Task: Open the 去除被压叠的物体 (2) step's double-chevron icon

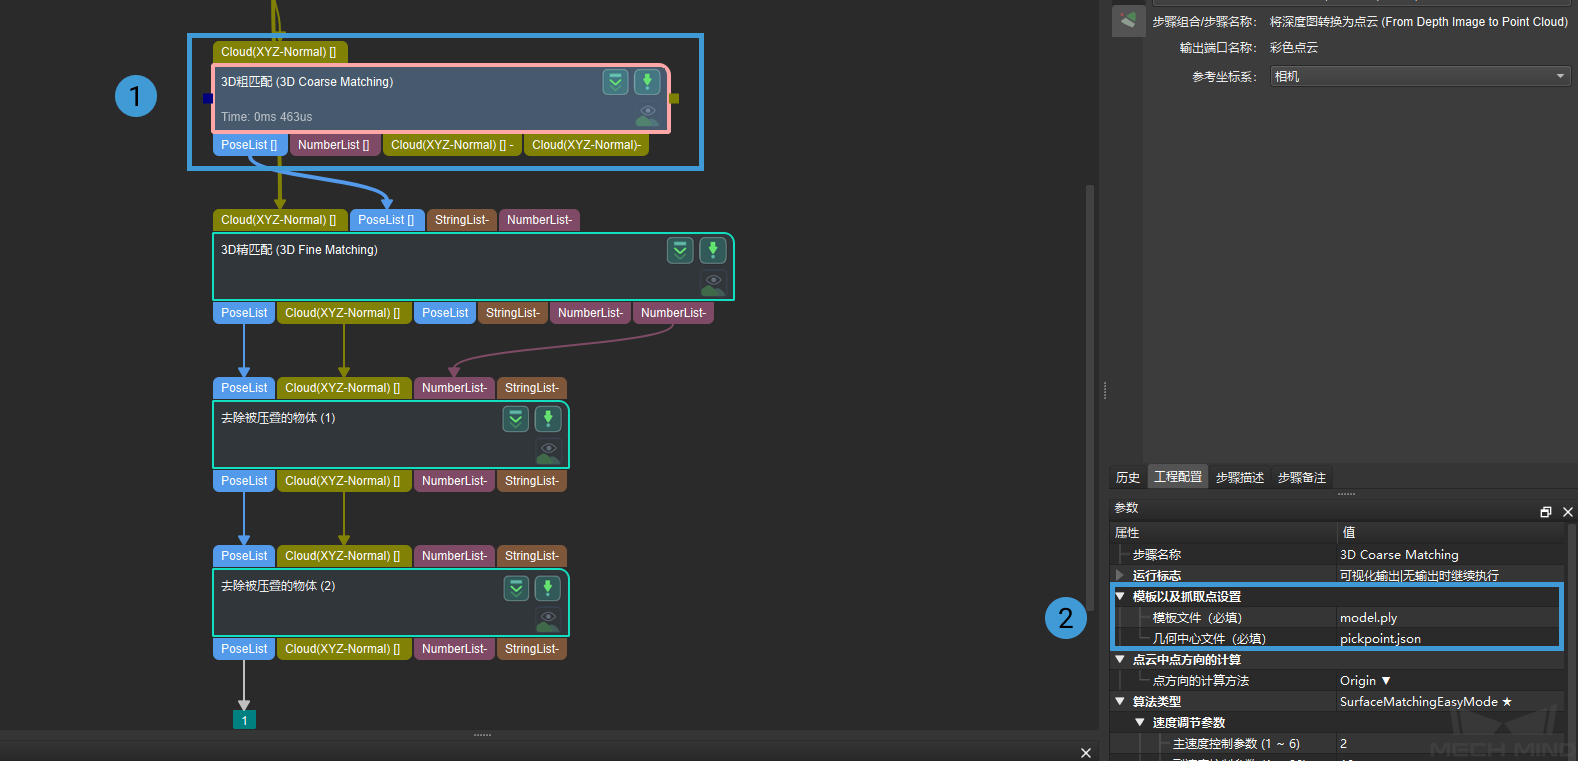Action: coord(516,587)
